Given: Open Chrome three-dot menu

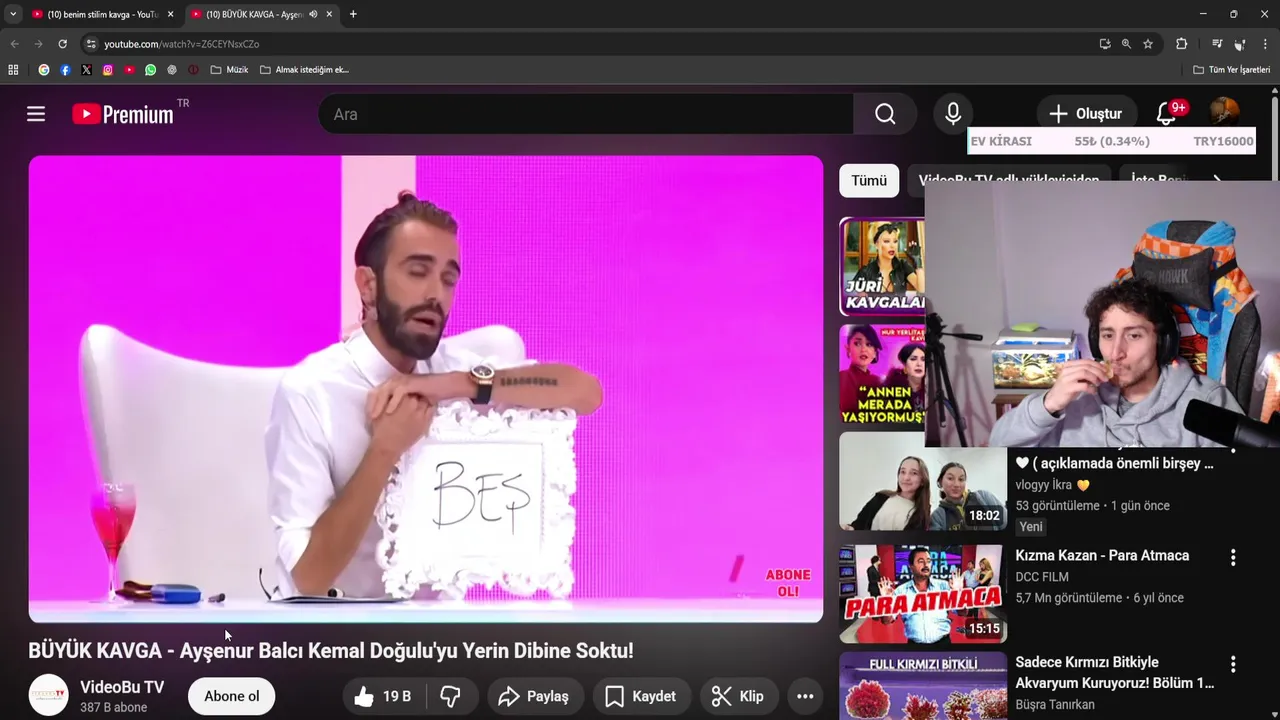Looking at the screenshot, I should [1265, 44].
